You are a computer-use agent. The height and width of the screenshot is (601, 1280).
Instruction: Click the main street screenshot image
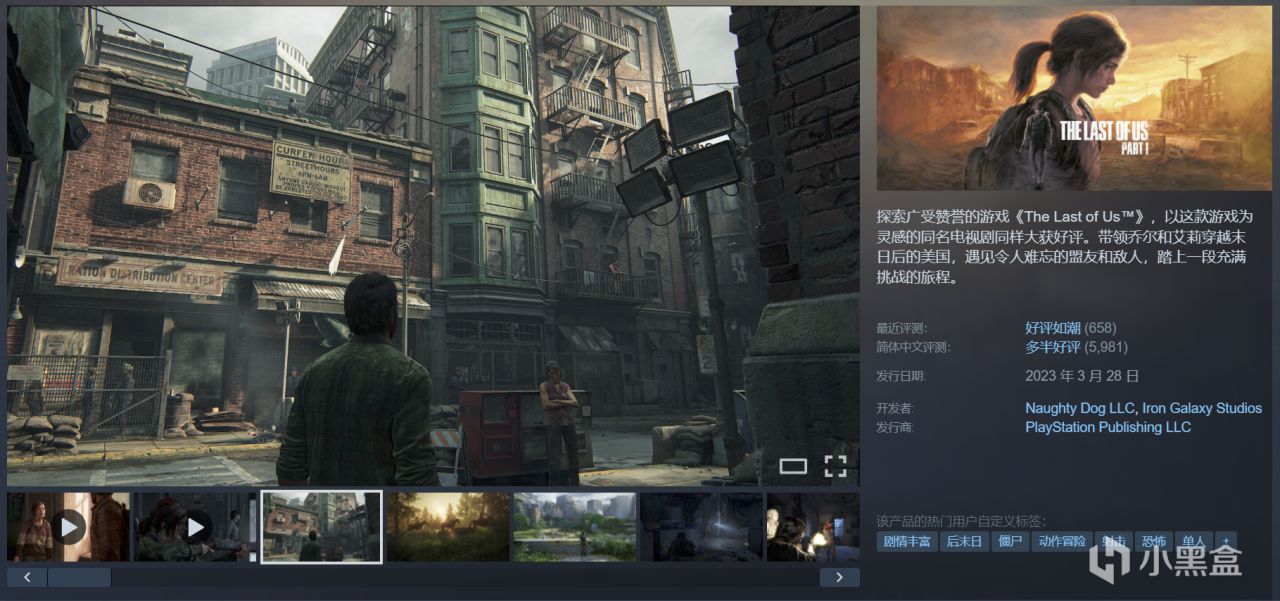coord(433,246)
